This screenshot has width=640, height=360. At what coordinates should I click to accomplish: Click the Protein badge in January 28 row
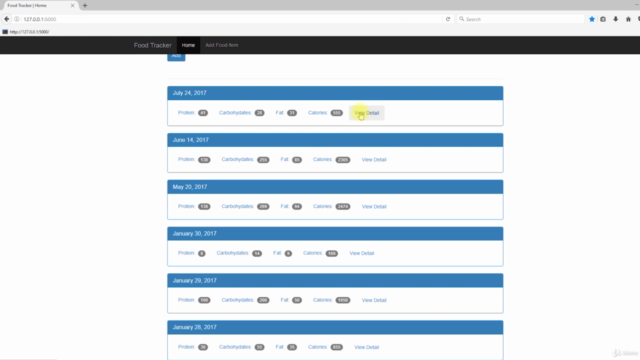(203, 347)
